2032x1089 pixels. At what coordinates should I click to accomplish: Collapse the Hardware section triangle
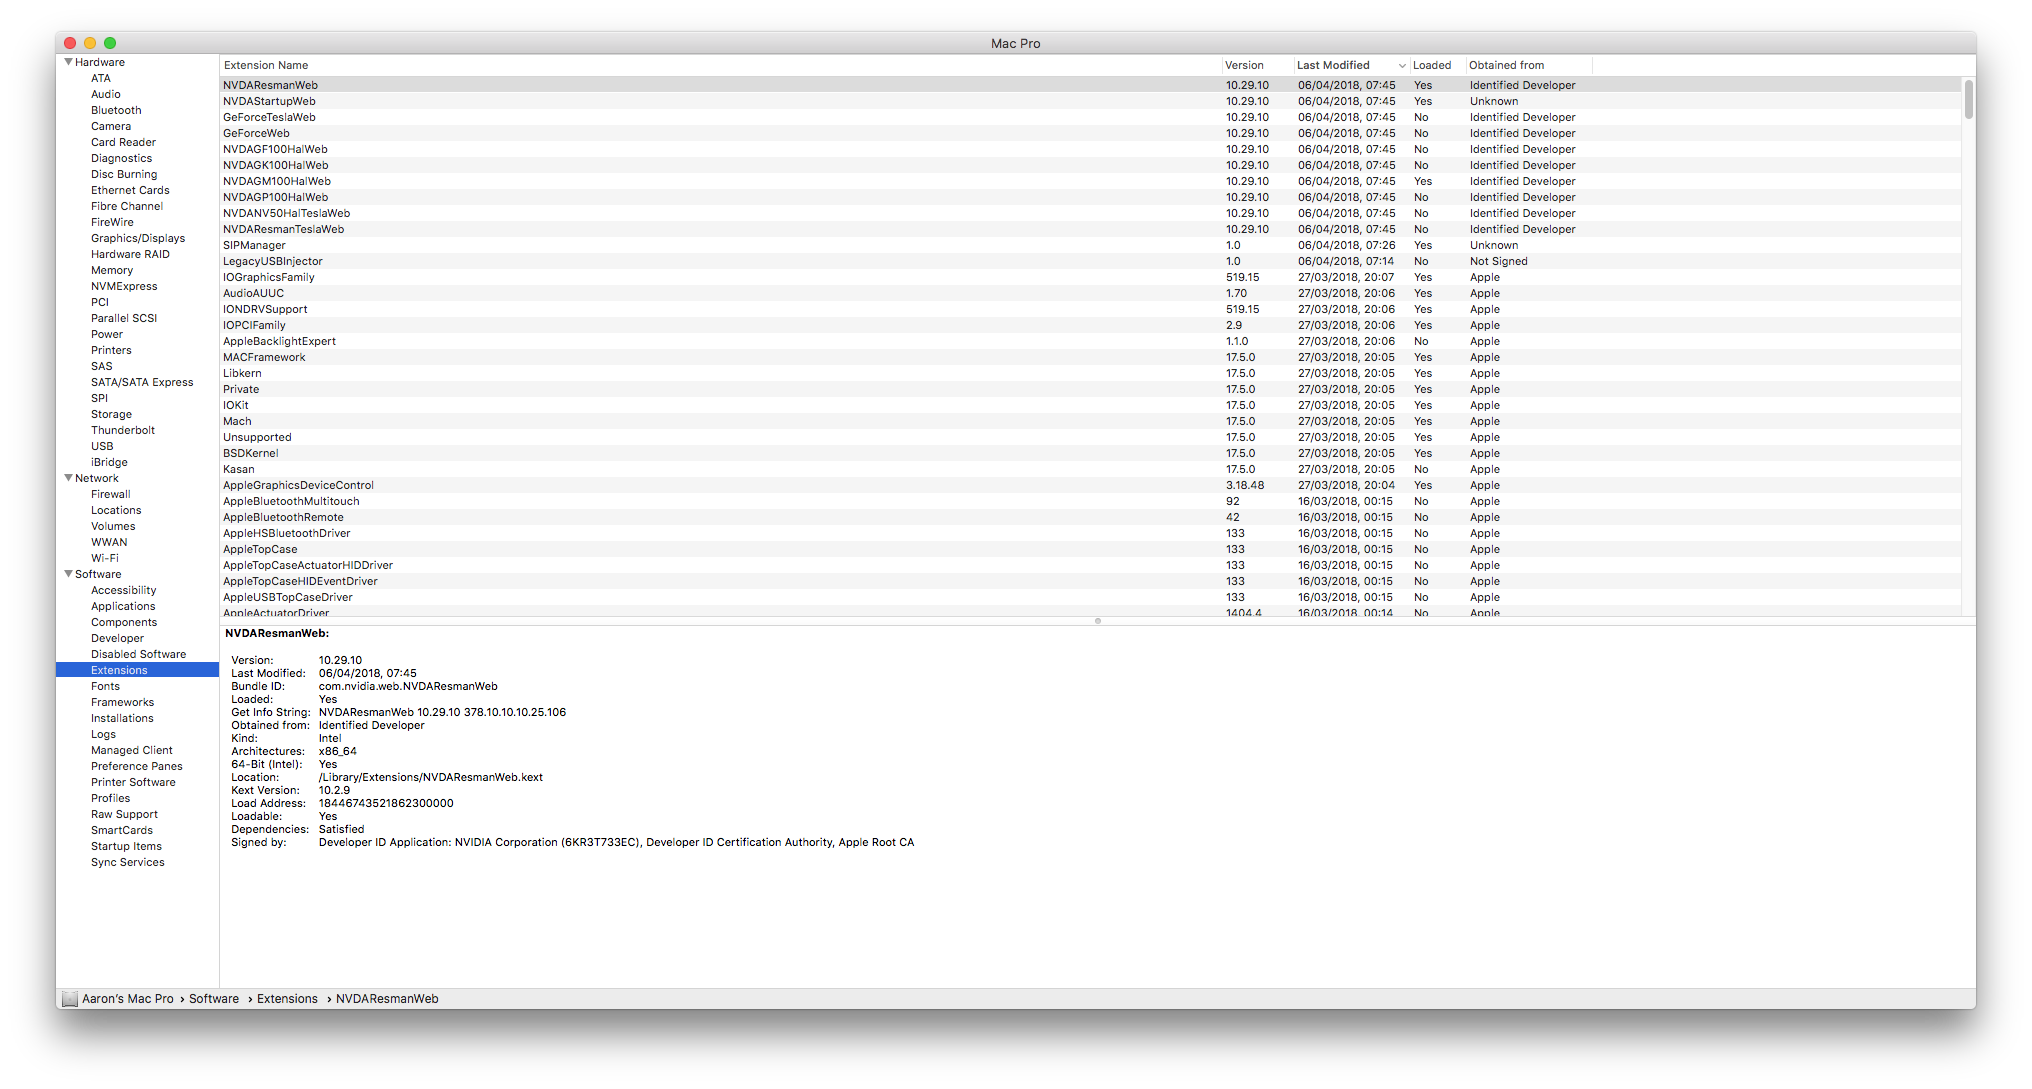68,62
